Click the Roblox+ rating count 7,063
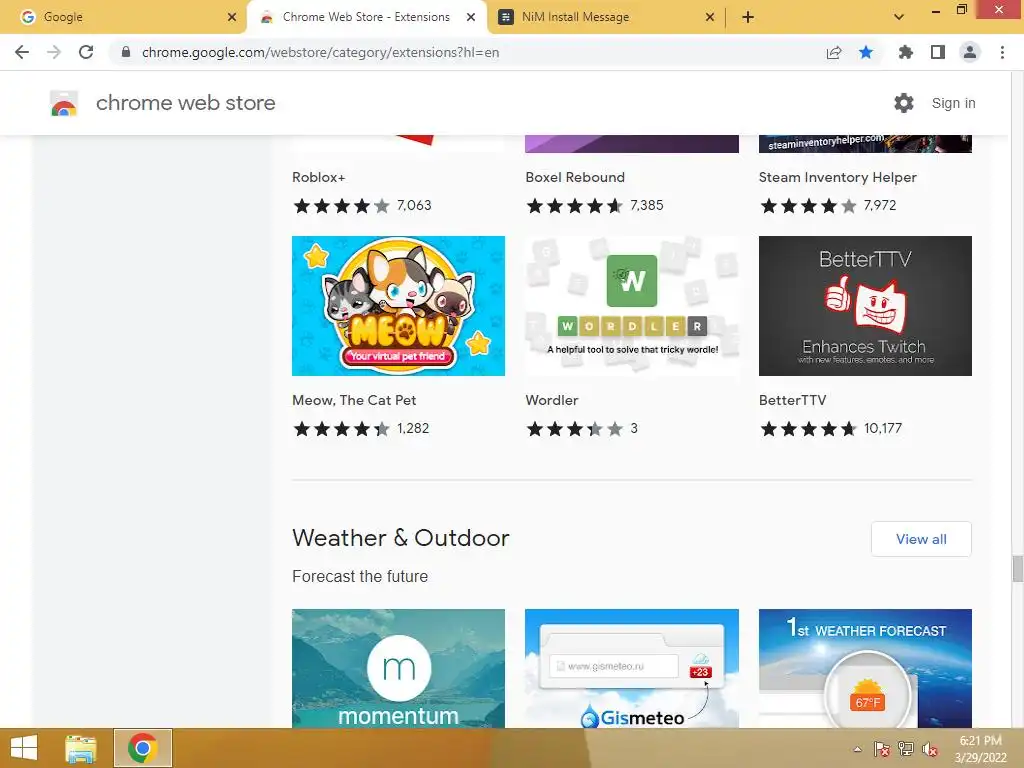Screen dimensions: 1024x768 tap(414, 205)
